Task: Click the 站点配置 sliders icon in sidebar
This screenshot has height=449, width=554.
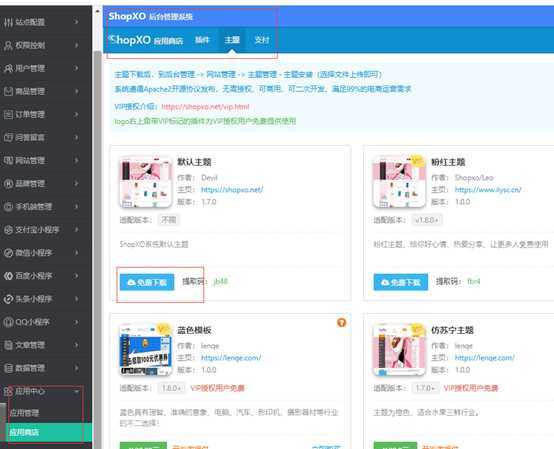Action: [8, 22]
